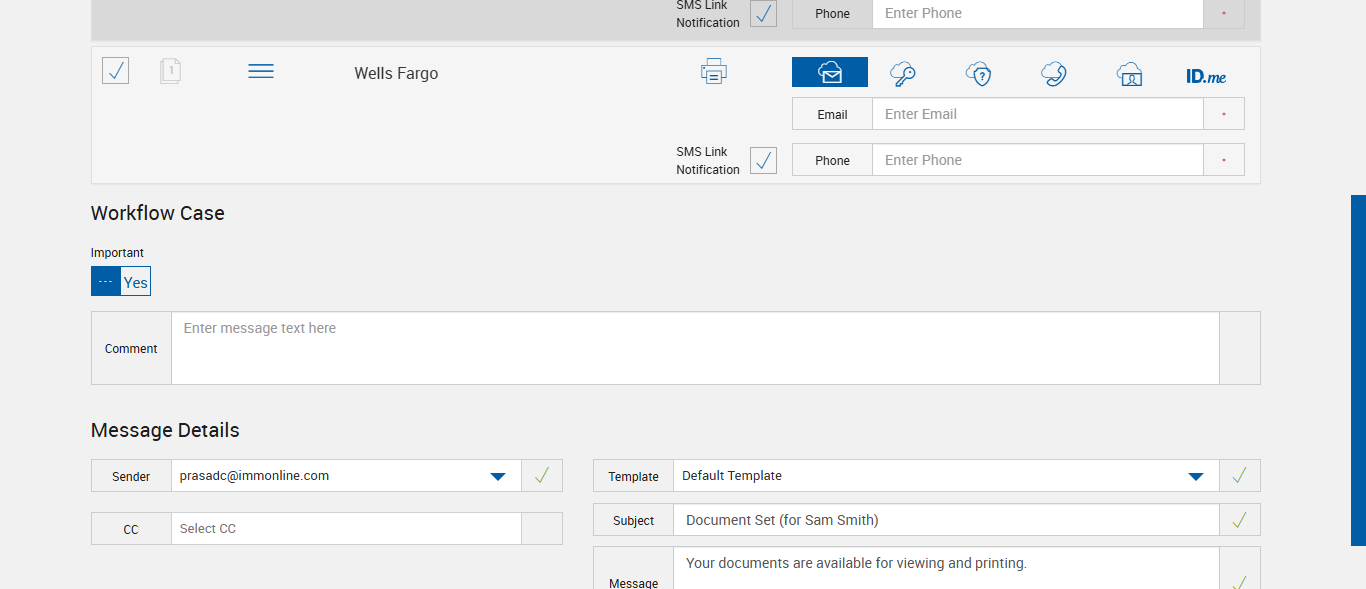Screen dimensions: 1366x589
Task: Click the printer icon for Wells Fargo
Action: (x=714, y=72)
